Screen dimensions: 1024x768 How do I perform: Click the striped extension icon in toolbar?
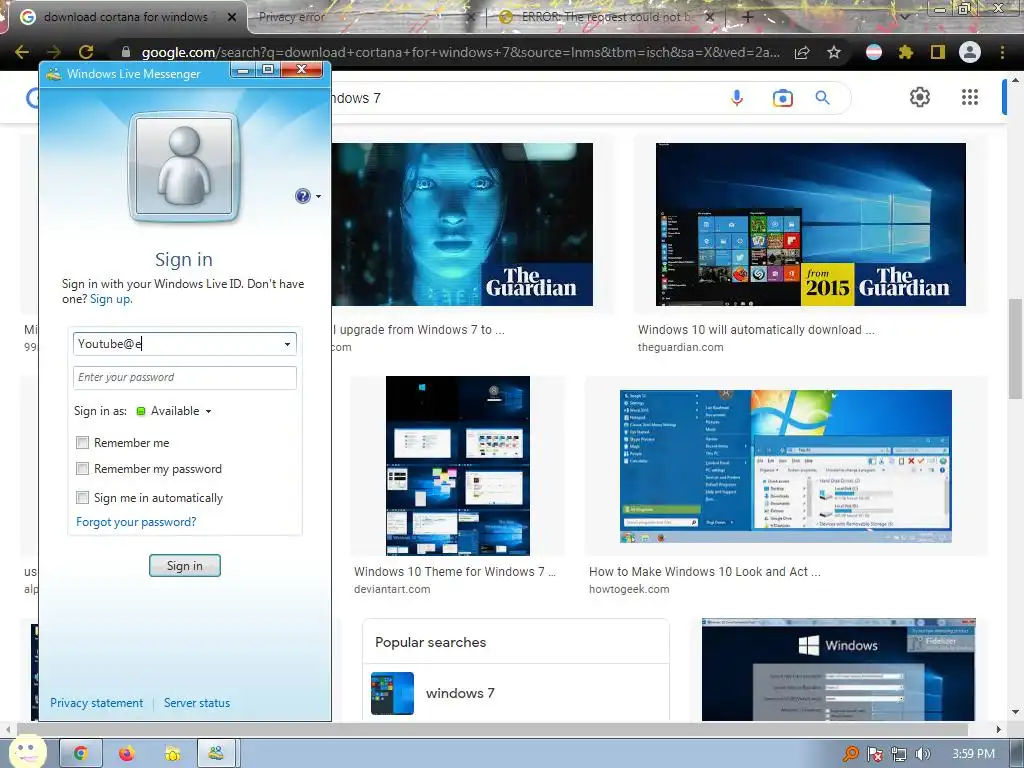click(x=874, y=52)
